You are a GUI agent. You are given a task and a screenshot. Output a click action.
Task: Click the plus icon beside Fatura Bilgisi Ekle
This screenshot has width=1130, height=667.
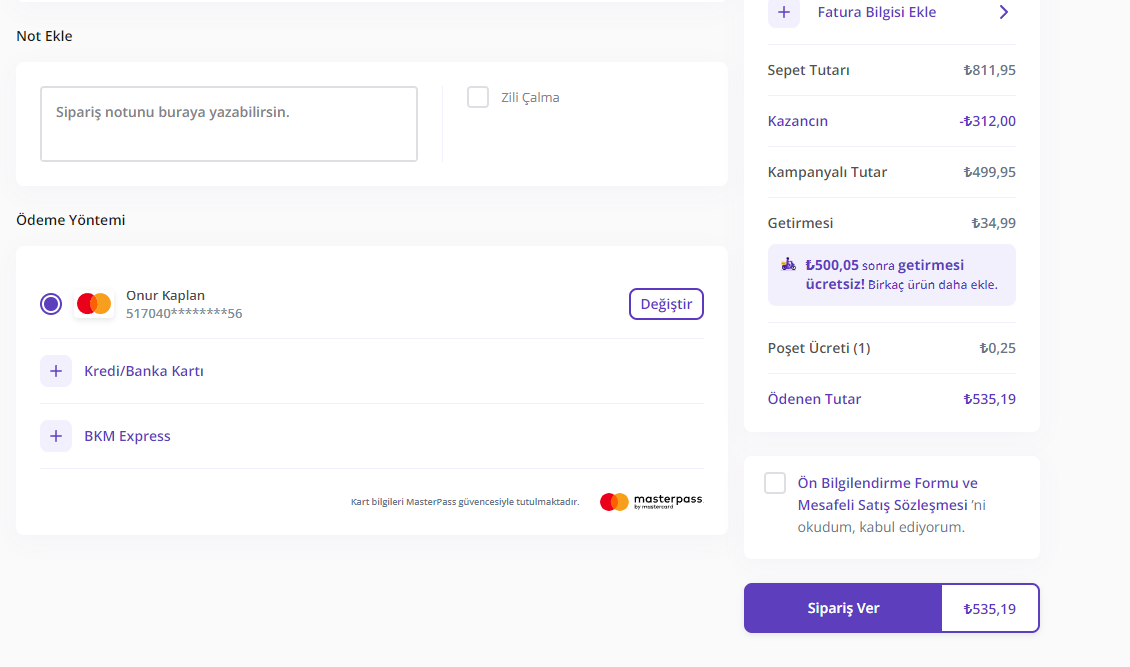click(x=784, y=12)
